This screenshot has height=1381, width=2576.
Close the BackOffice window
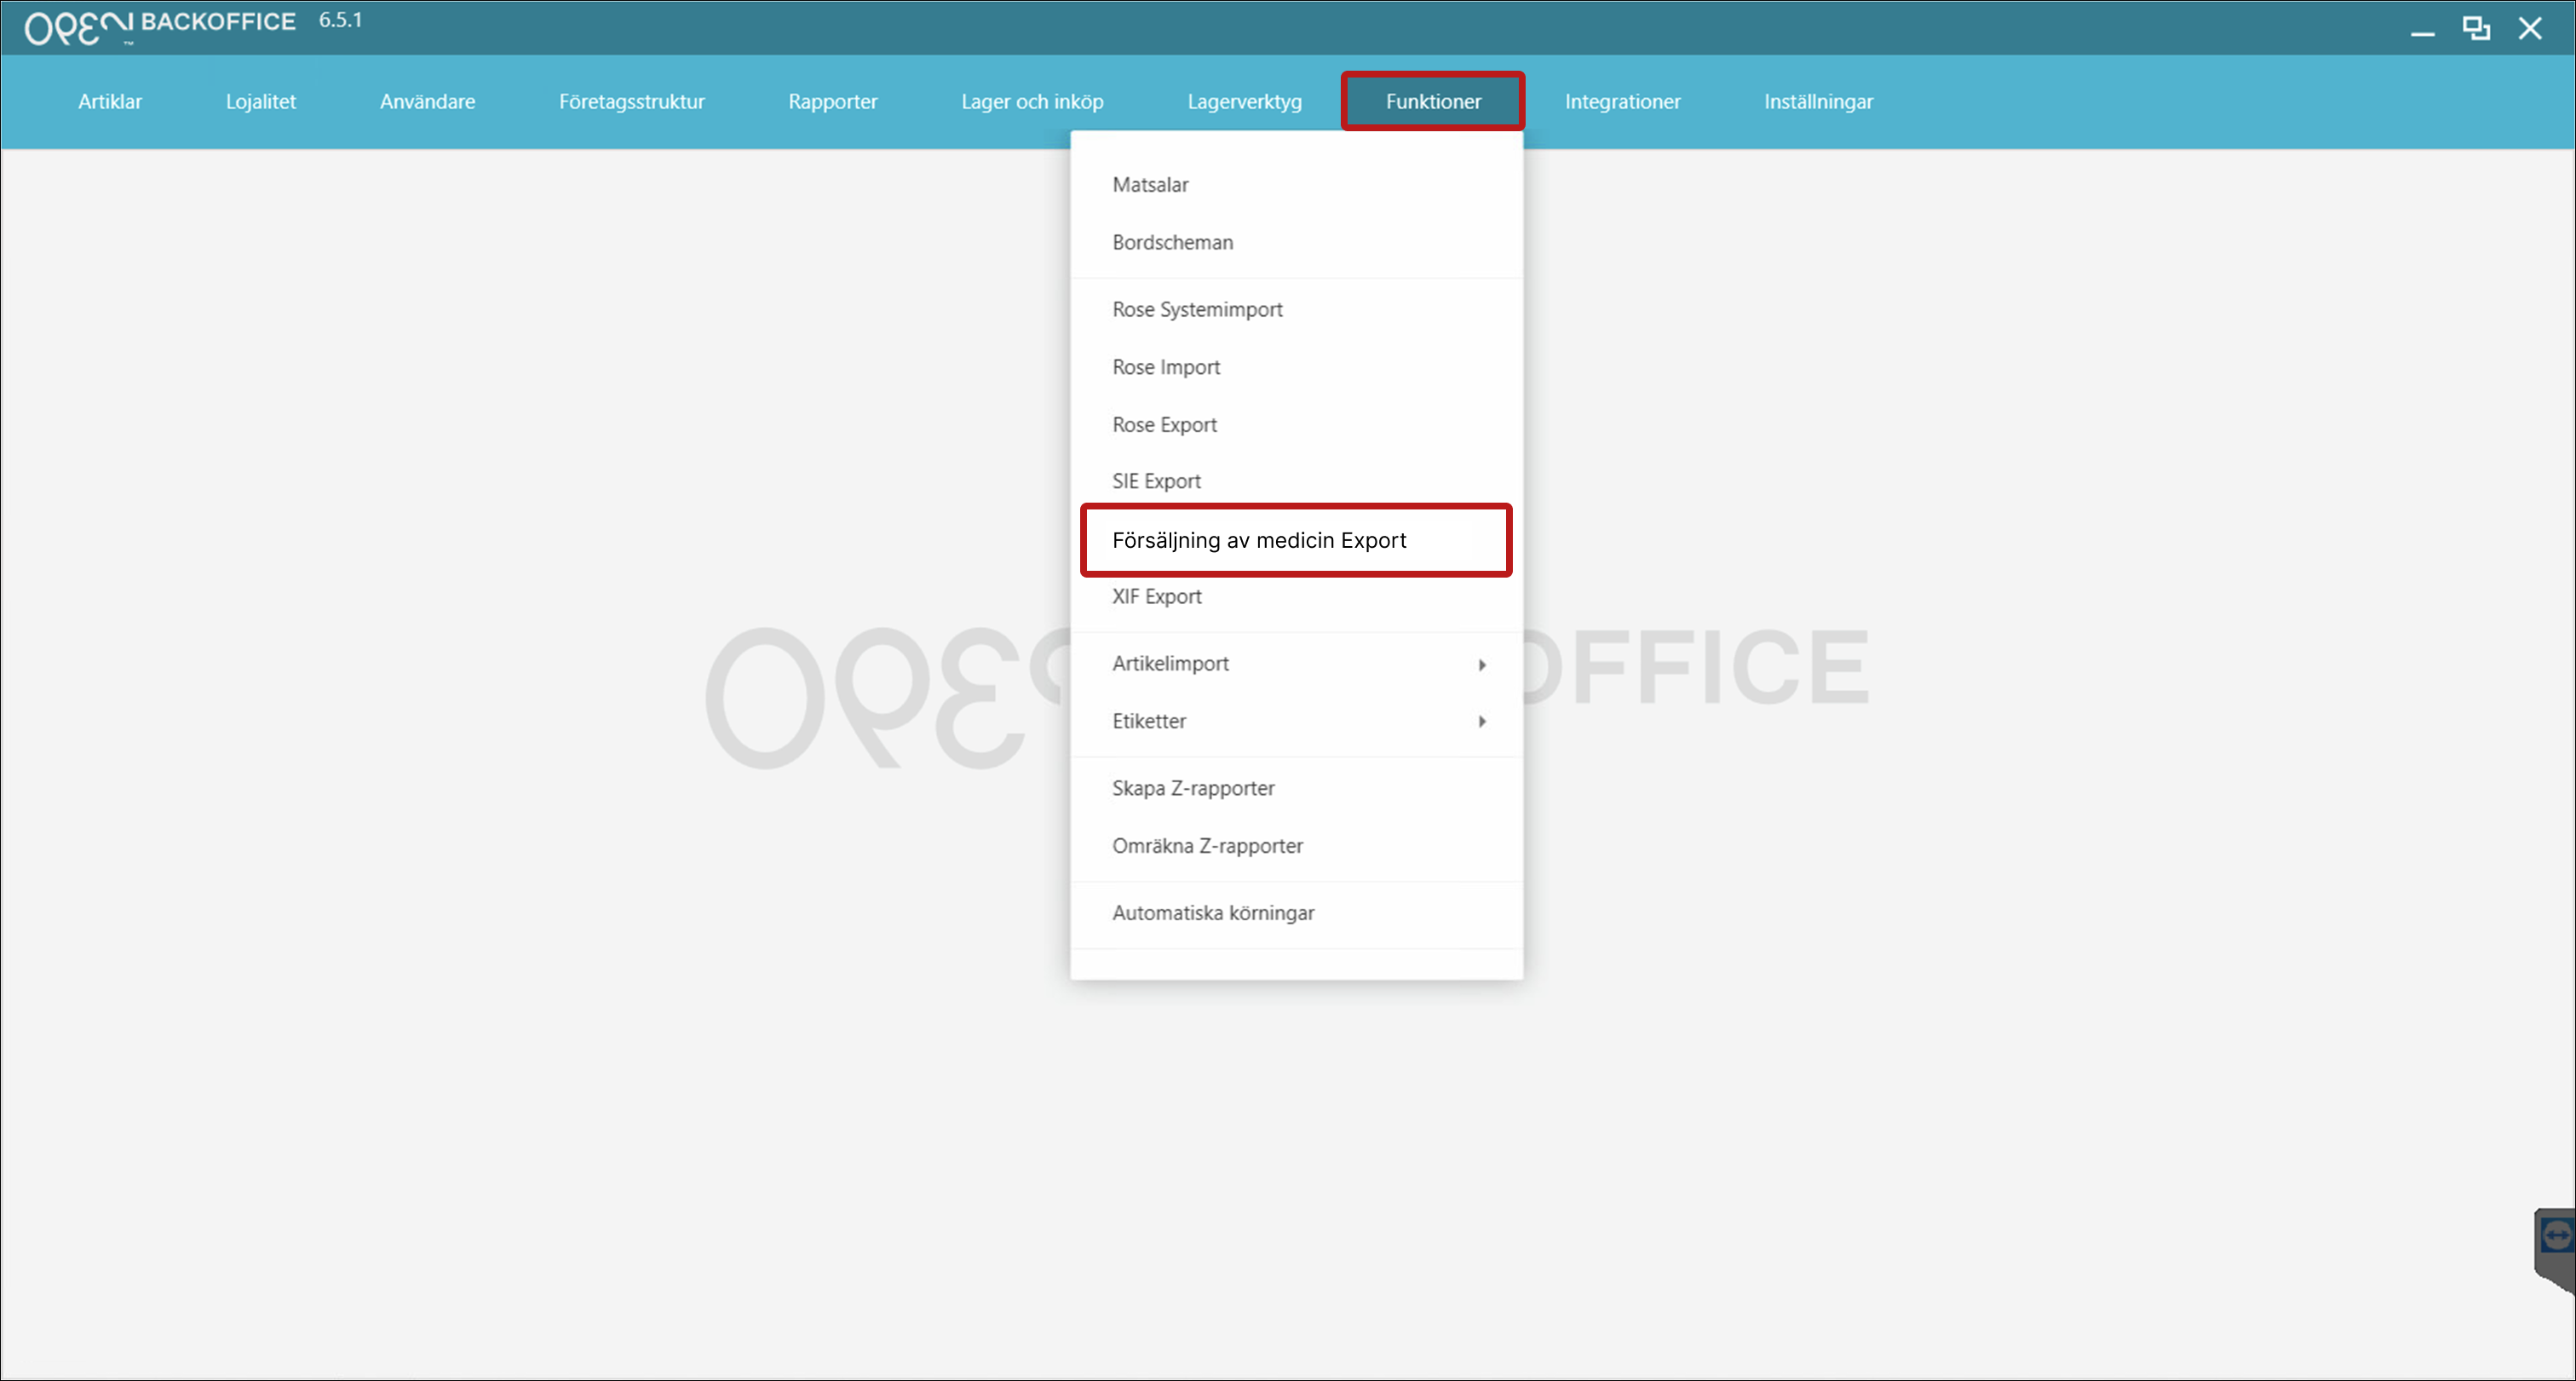[2530, 28]
